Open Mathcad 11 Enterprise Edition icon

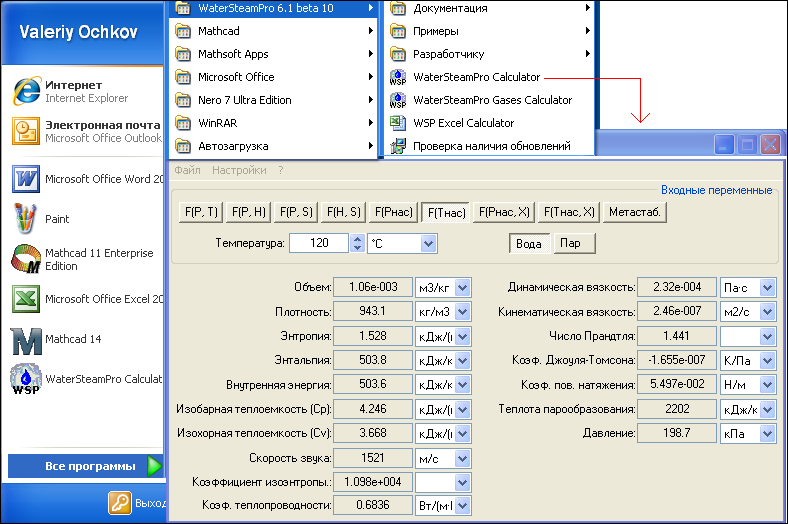pos(26,259)
